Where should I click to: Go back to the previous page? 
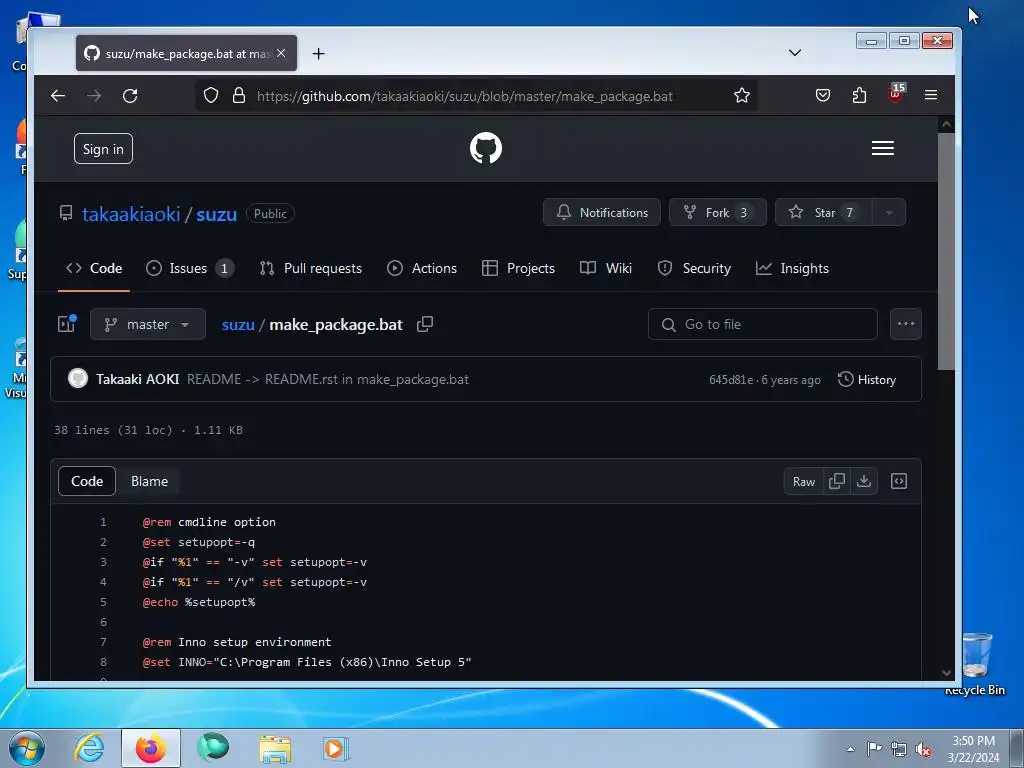(58, 96)
